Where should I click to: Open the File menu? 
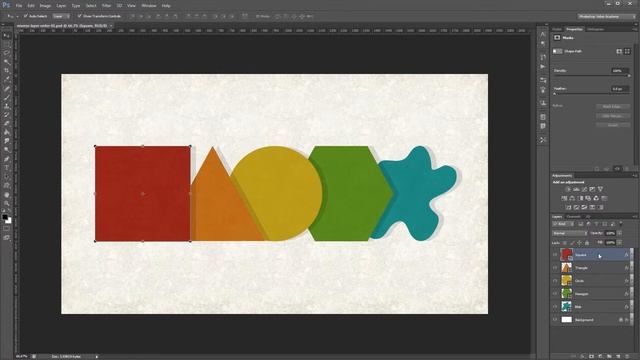tap(19, 6)
